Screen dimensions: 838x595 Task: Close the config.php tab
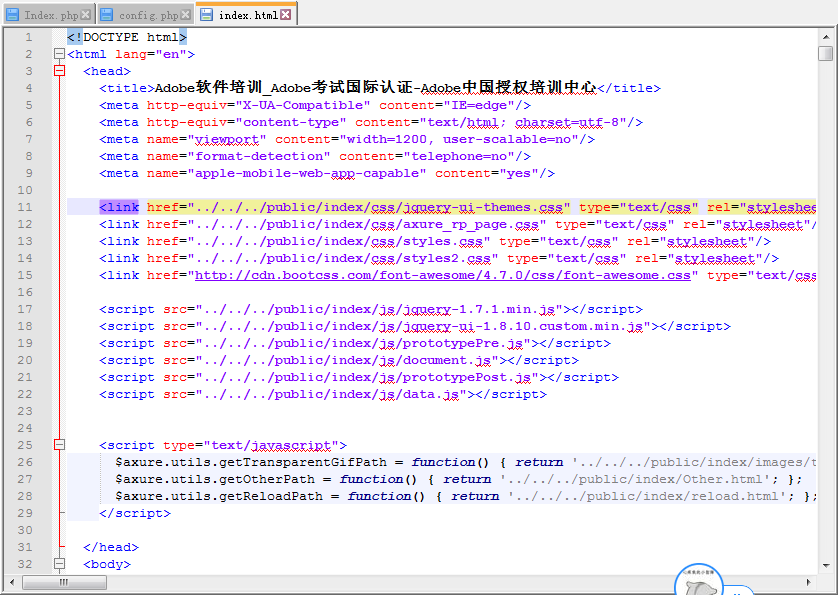click(x=185, y=14)
